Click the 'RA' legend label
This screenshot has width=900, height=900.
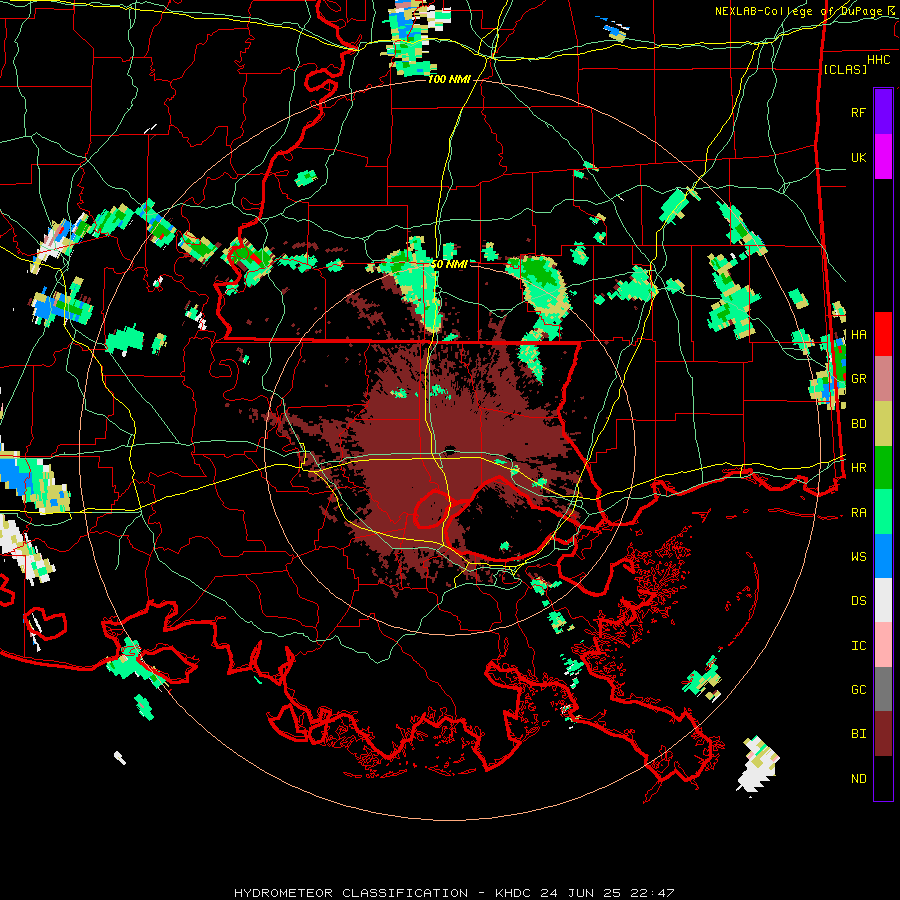tap(858, 513)
